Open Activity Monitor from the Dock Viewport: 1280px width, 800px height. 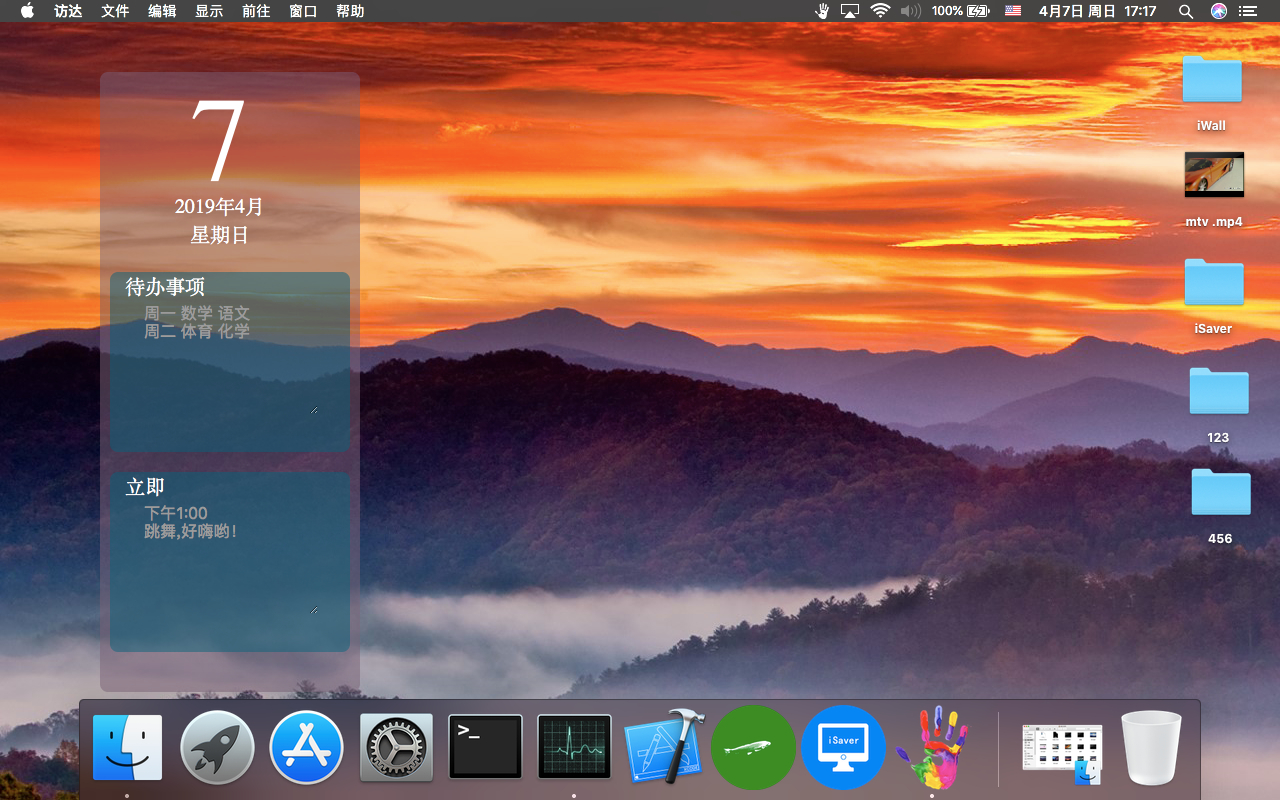coord(574,747)
